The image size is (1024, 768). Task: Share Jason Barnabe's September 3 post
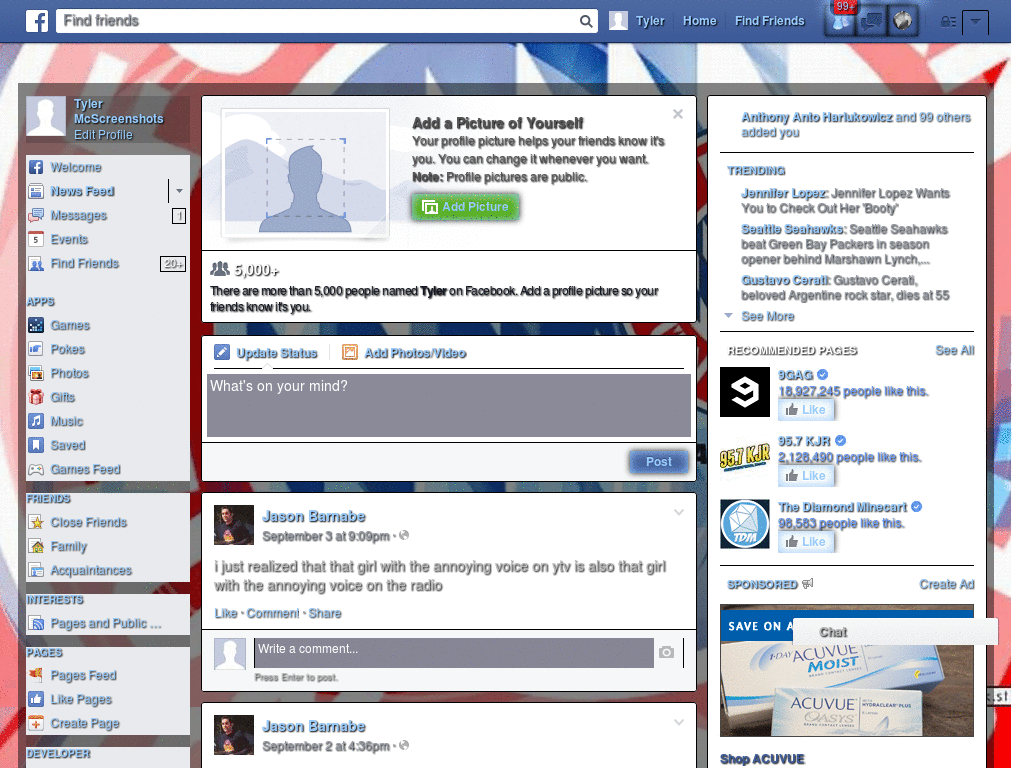coord(325,613)
